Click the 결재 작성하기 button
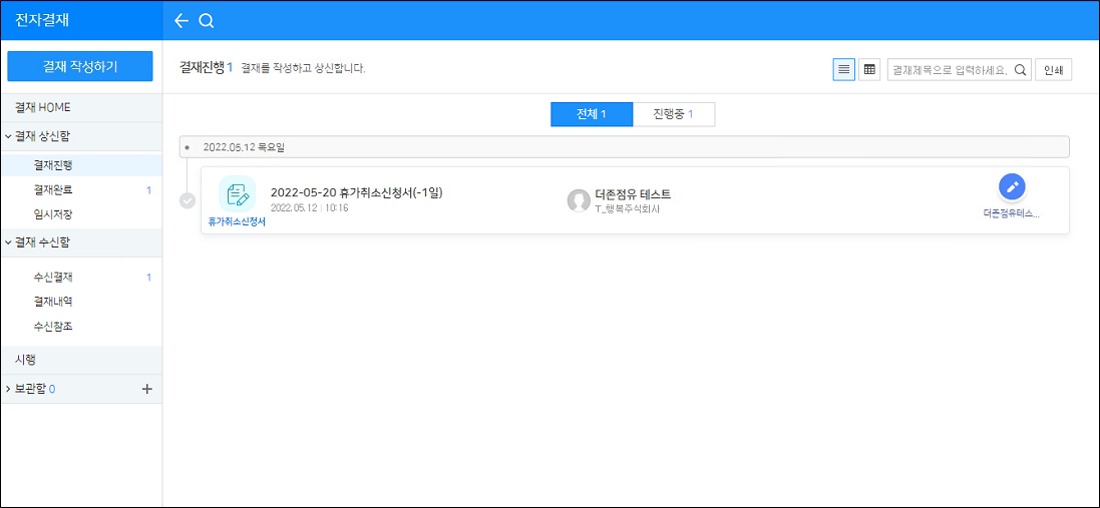 [x=80, y=66]
